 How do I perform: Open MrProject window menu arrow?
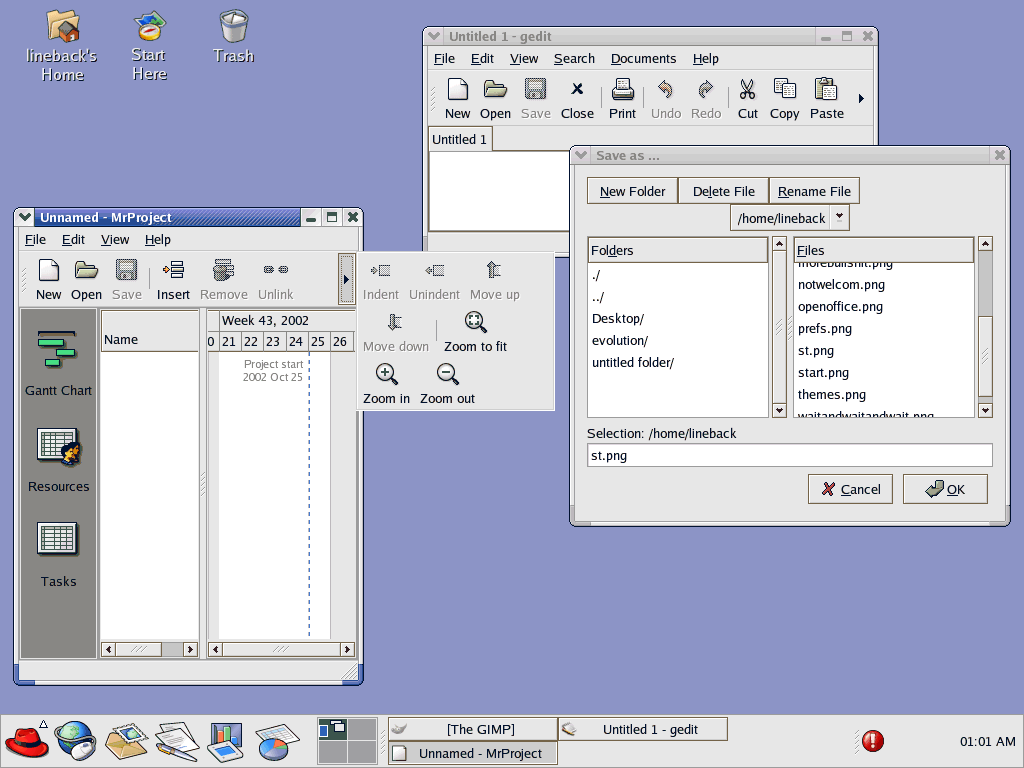tap(25, 217)
